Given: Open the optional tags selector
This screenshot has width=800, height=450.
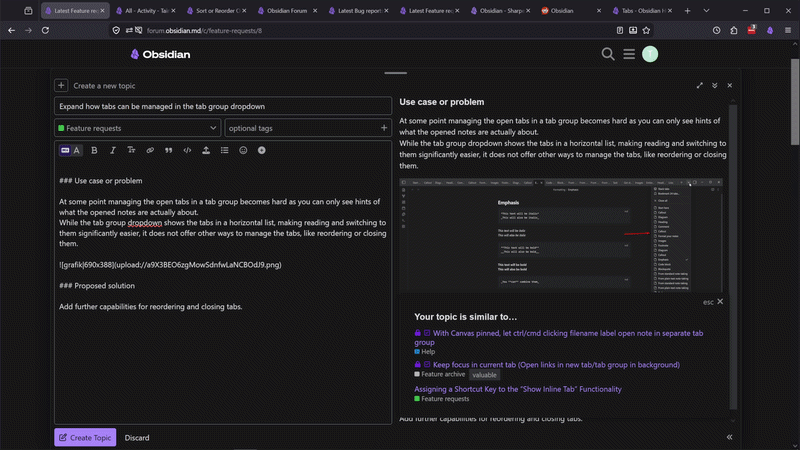Looking at the screenshot, I should [x=308, y=128].
